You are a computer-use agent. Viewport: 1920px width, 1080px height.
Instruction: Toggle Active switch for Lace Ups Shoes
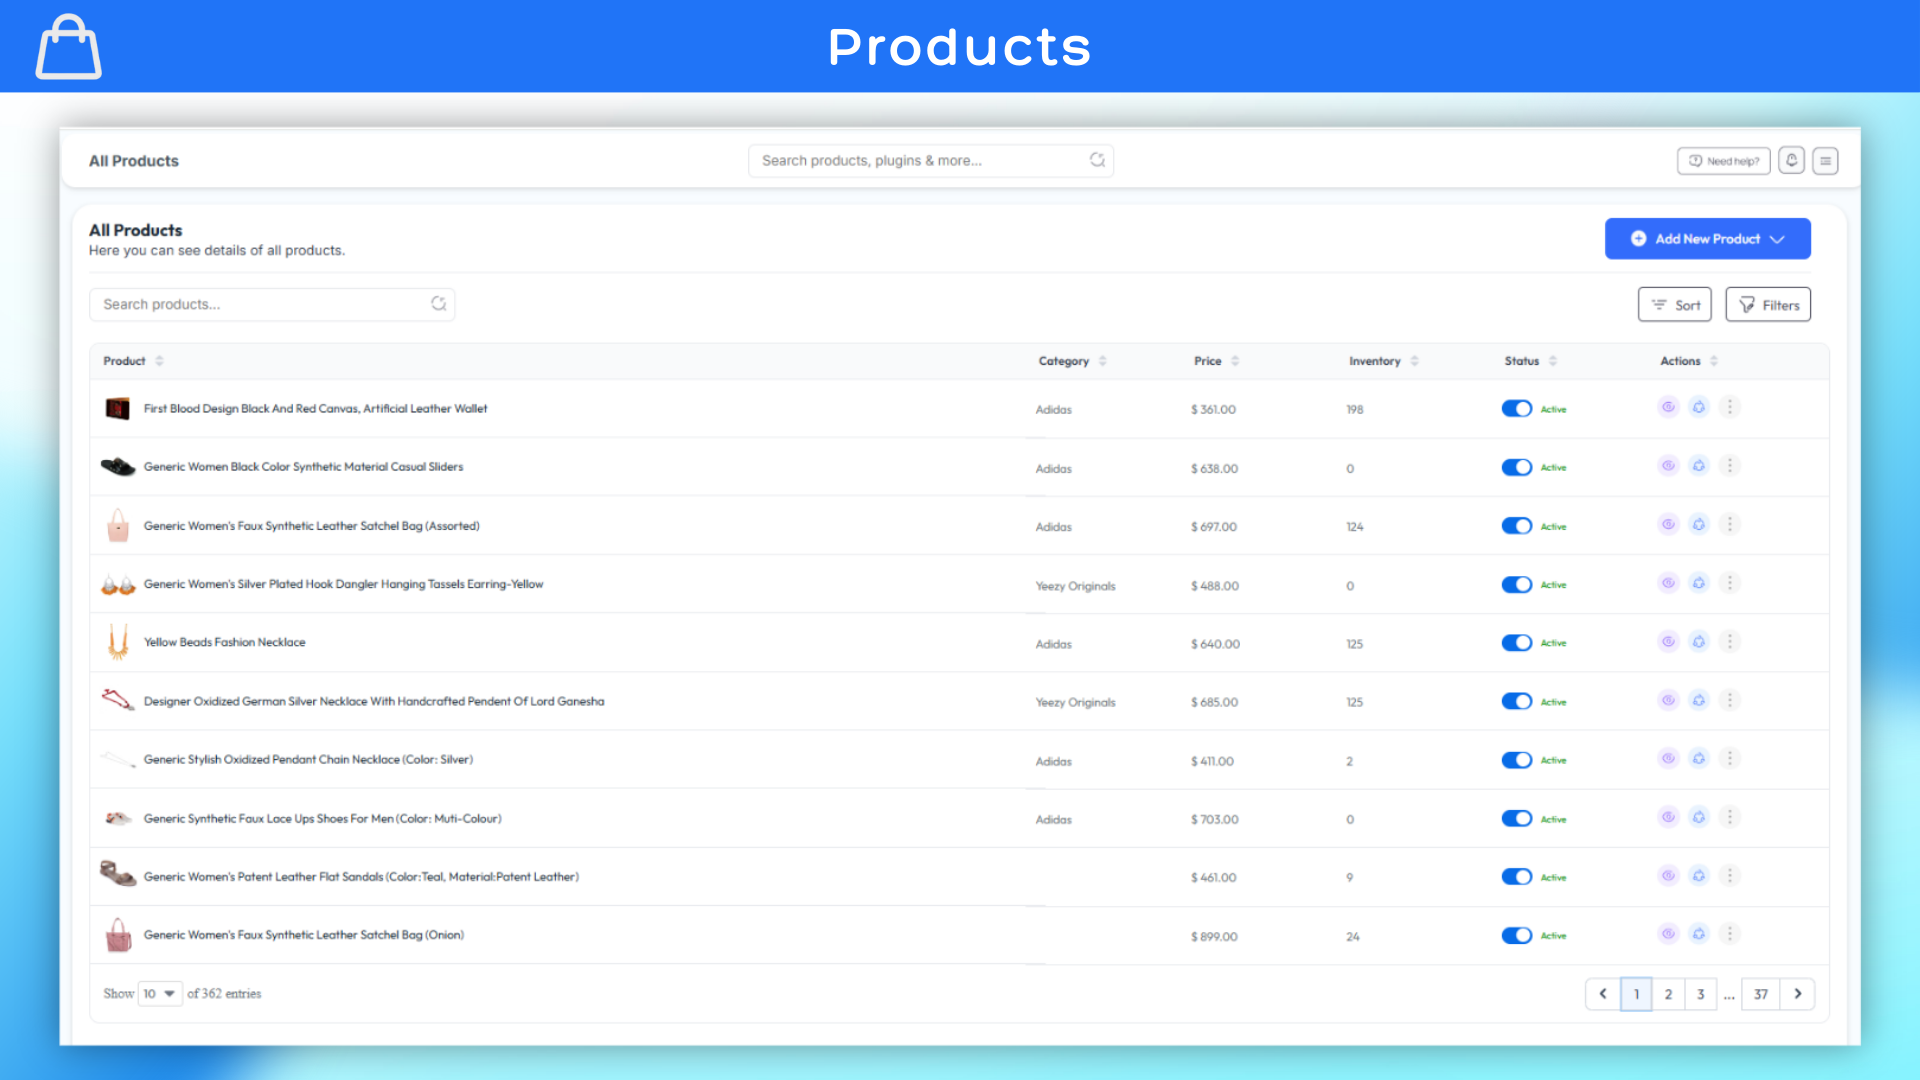(x=1516, y=818)
